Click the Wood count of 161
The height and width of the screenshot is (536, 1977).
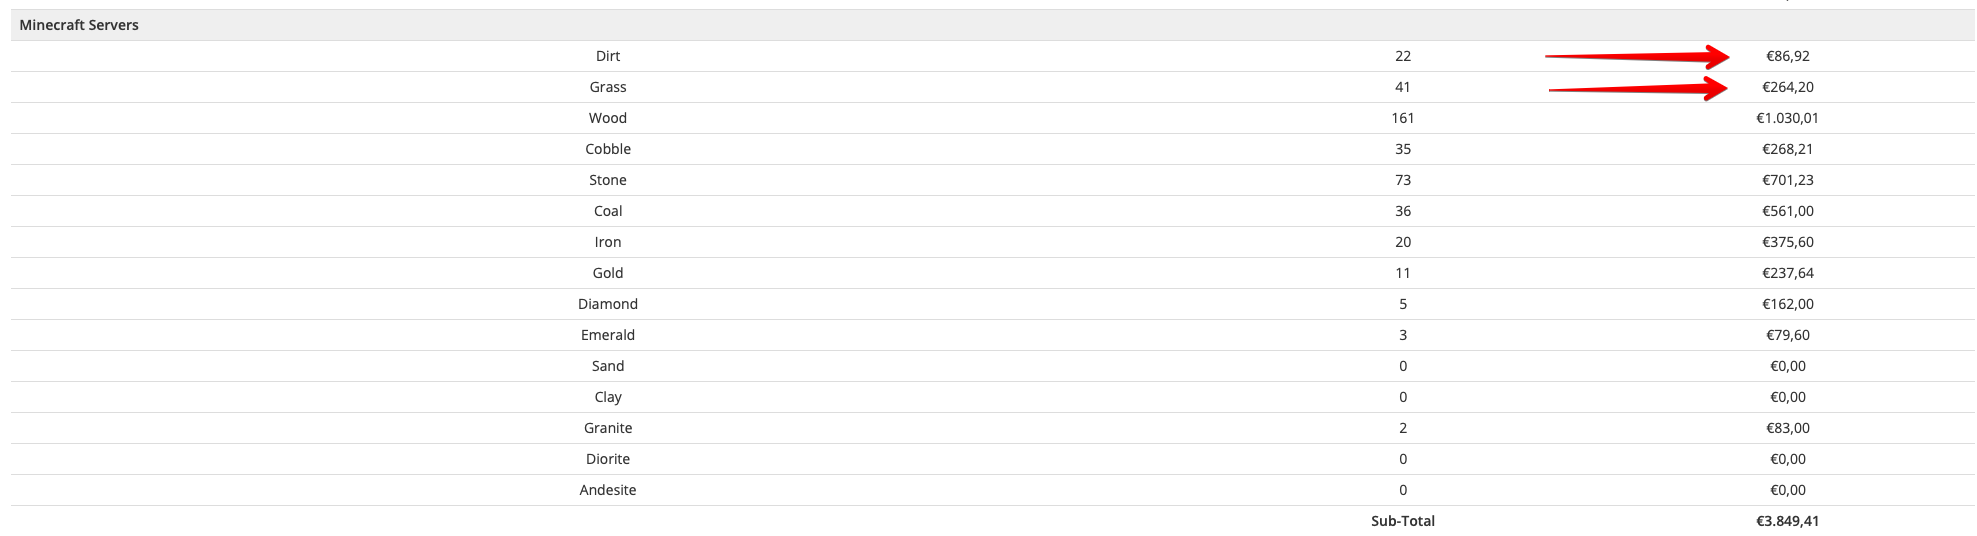(1403, 118)
